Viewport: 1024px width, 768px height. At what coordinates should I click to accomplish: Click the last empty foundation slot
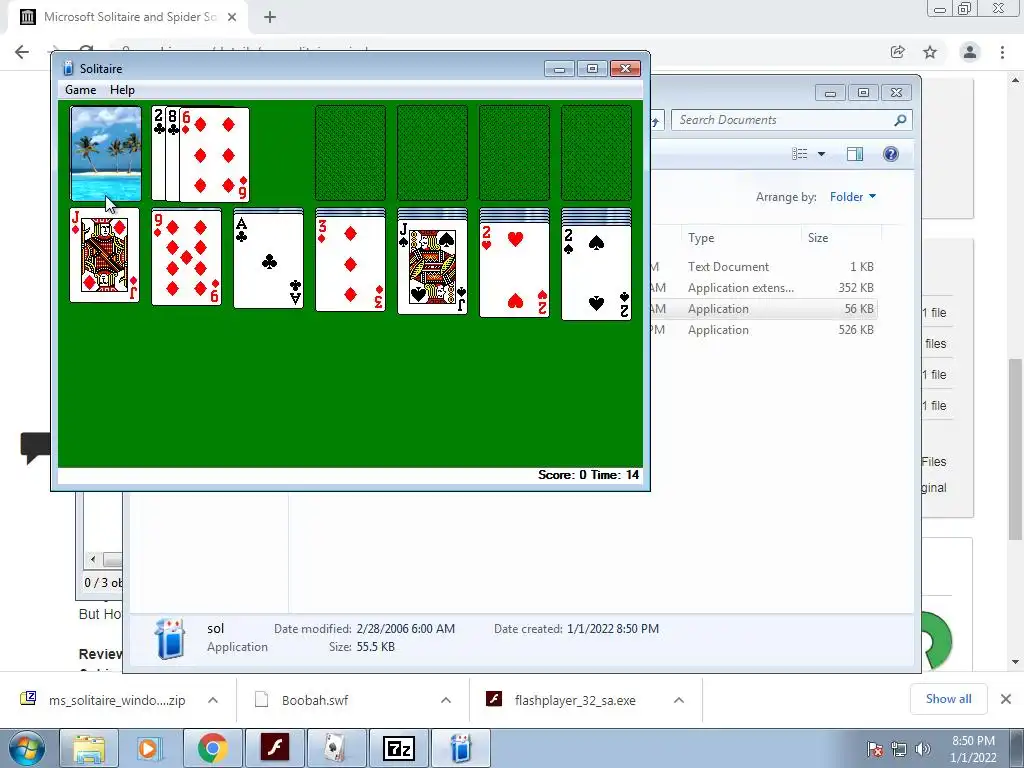[x=596, y=153]
